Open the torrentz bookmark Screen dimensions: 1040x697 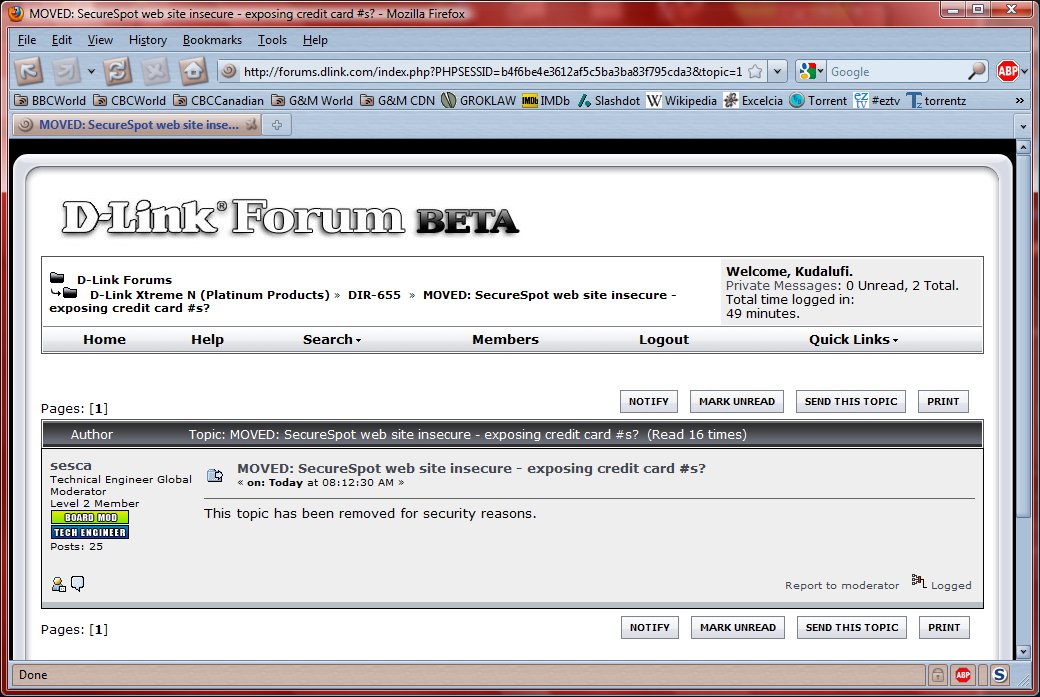pos(937,101)
